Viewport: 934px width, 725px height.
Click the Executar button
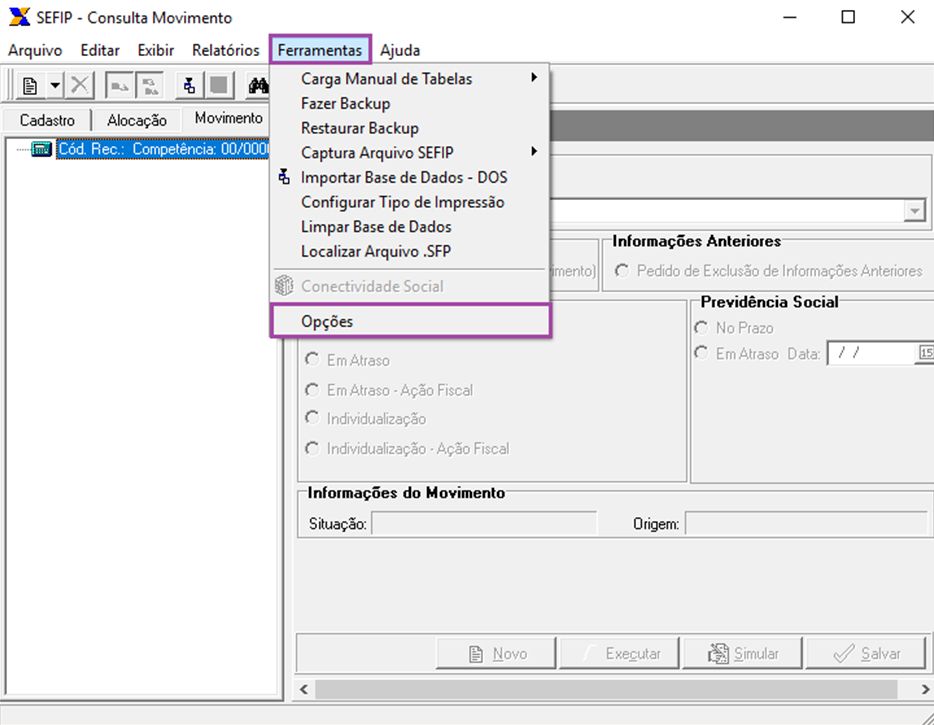coord(619,654)
